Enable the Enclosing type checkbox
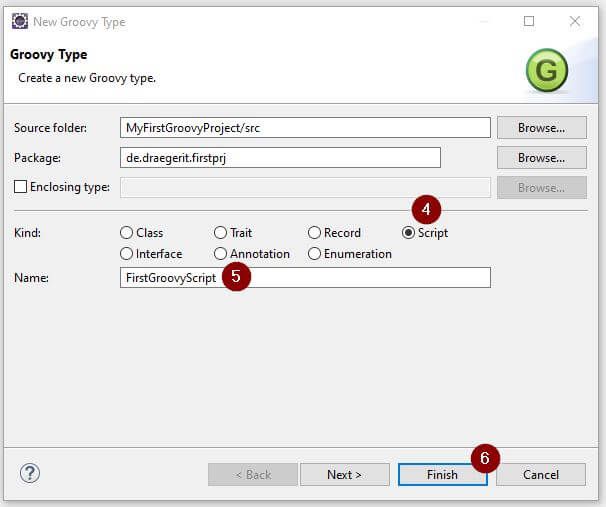 tap(20, 187)
